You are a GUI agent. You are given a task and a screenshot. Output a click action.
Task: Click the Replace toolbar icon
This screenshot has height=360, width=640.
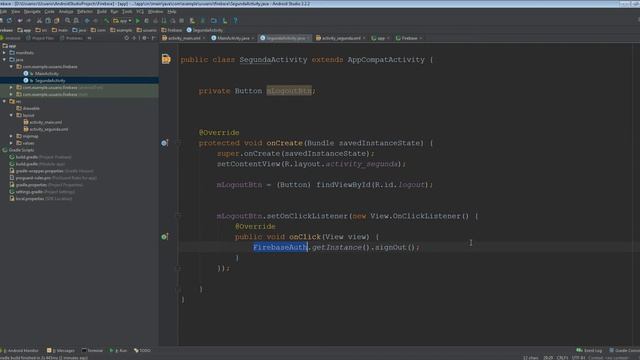76,20
